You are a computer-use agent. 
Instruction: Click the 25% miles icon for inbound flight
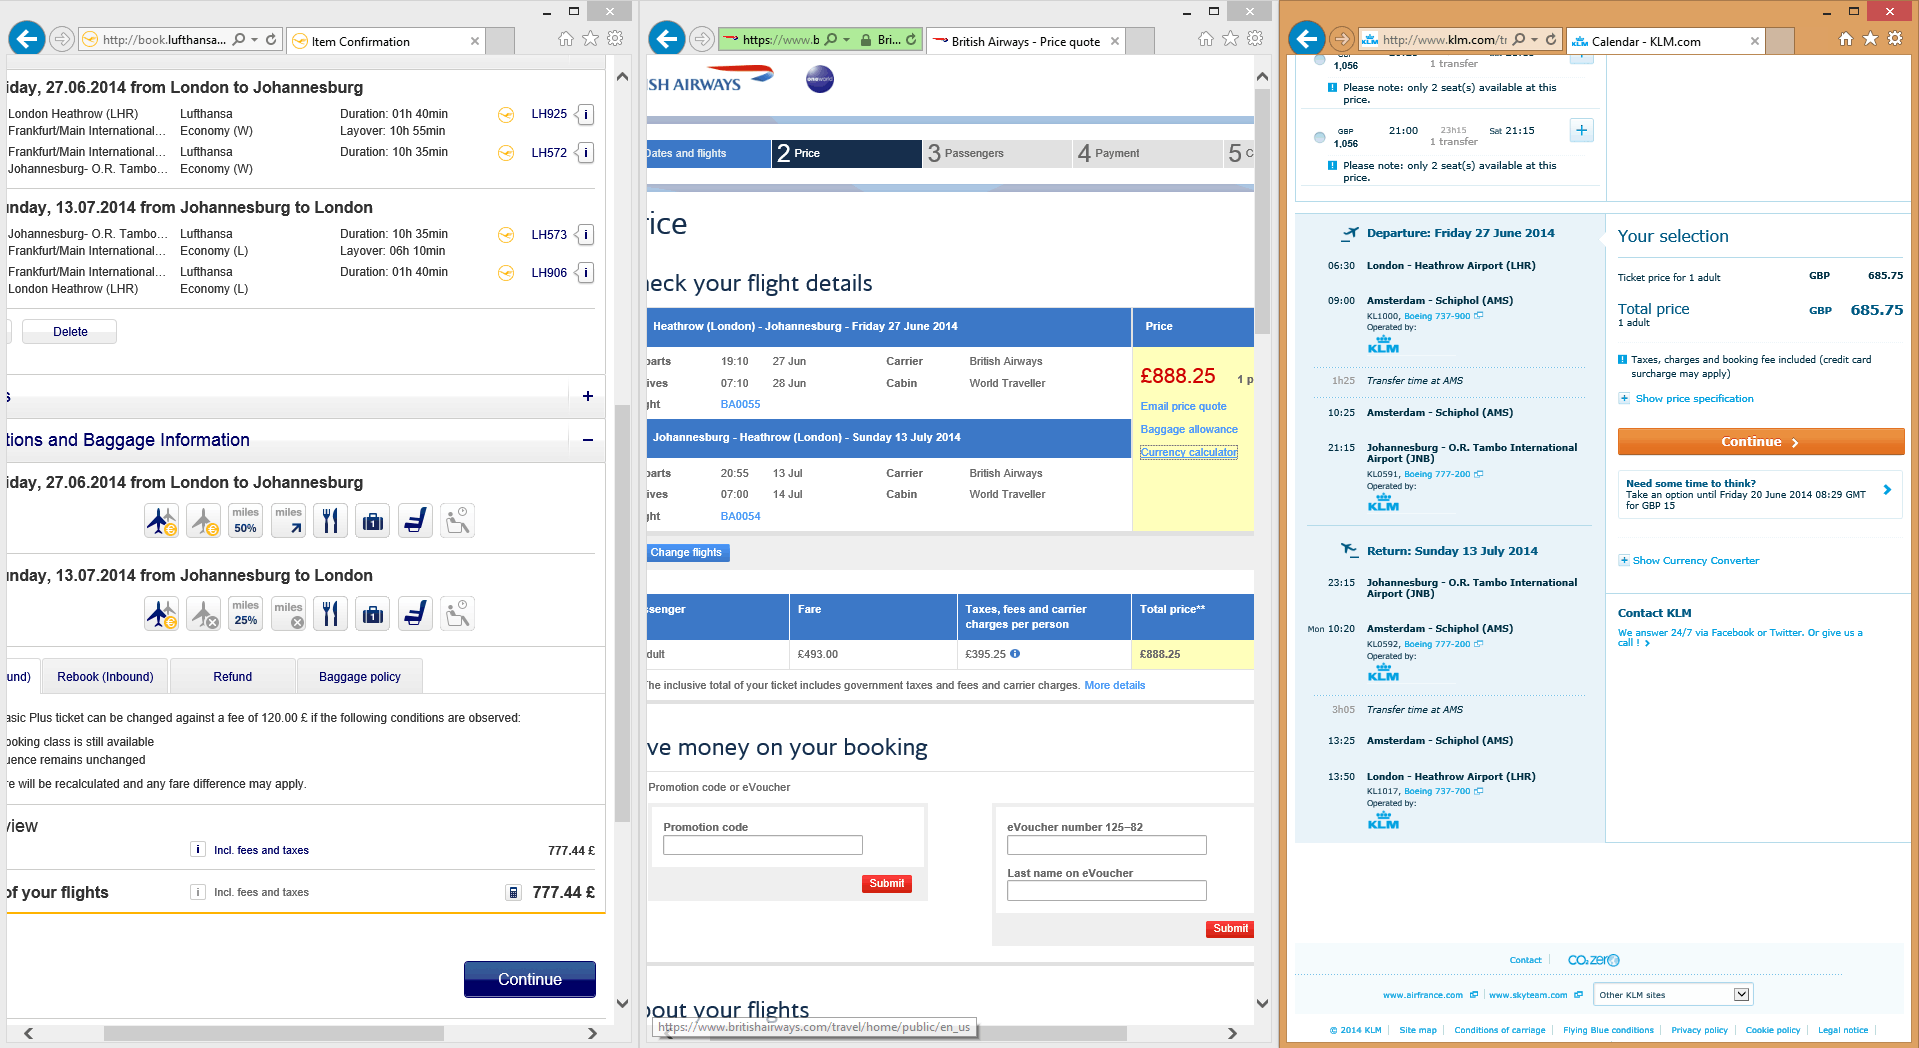[245, 613]
